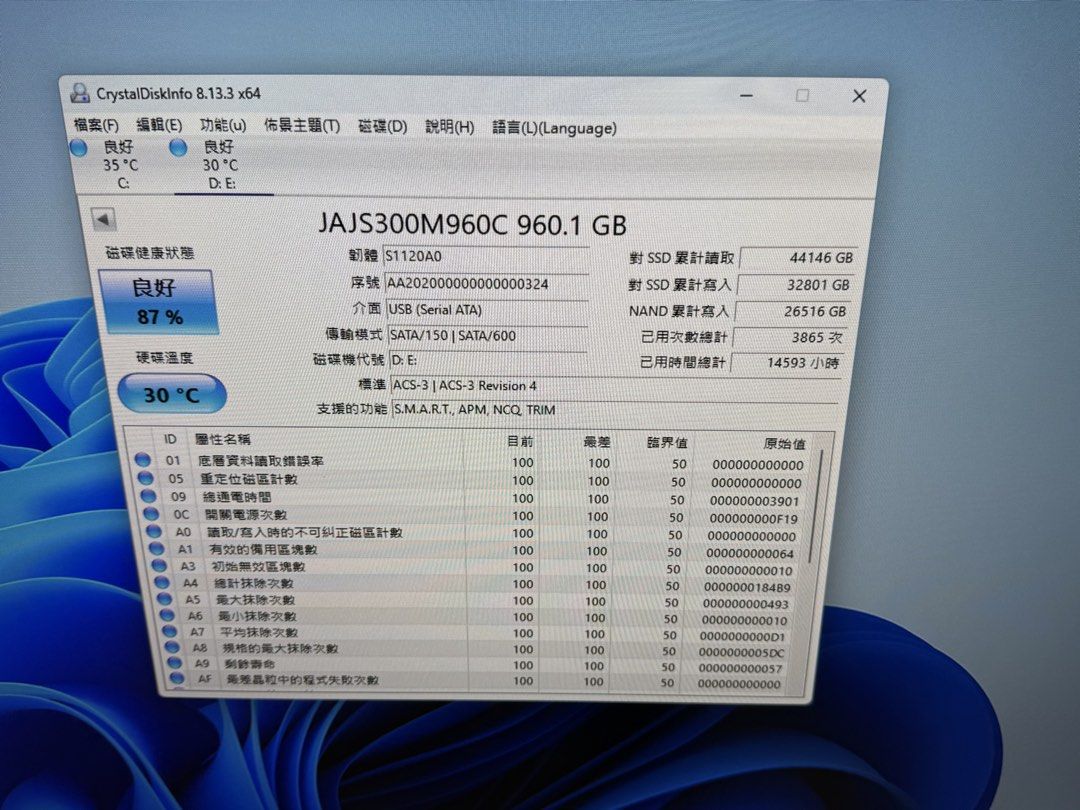
Task: Open the 磁碟(D) menu
Action: pos(382,127)
